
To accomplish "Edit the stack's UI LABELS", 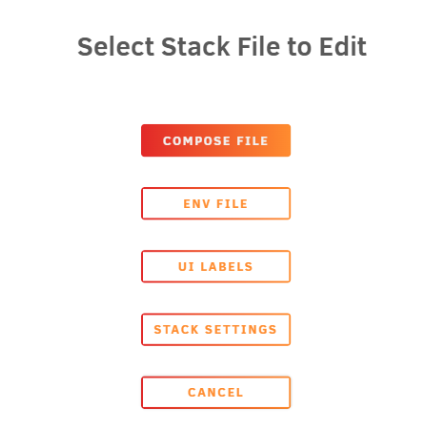I will tap(216, 266).
